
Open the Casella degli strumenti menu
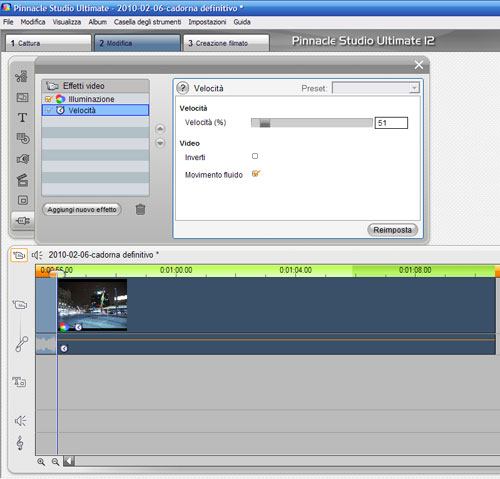(x=147, y=22)
